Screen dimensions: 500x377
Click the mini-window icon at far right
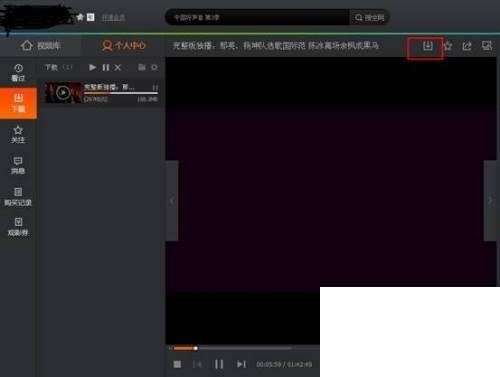[487, 46]
